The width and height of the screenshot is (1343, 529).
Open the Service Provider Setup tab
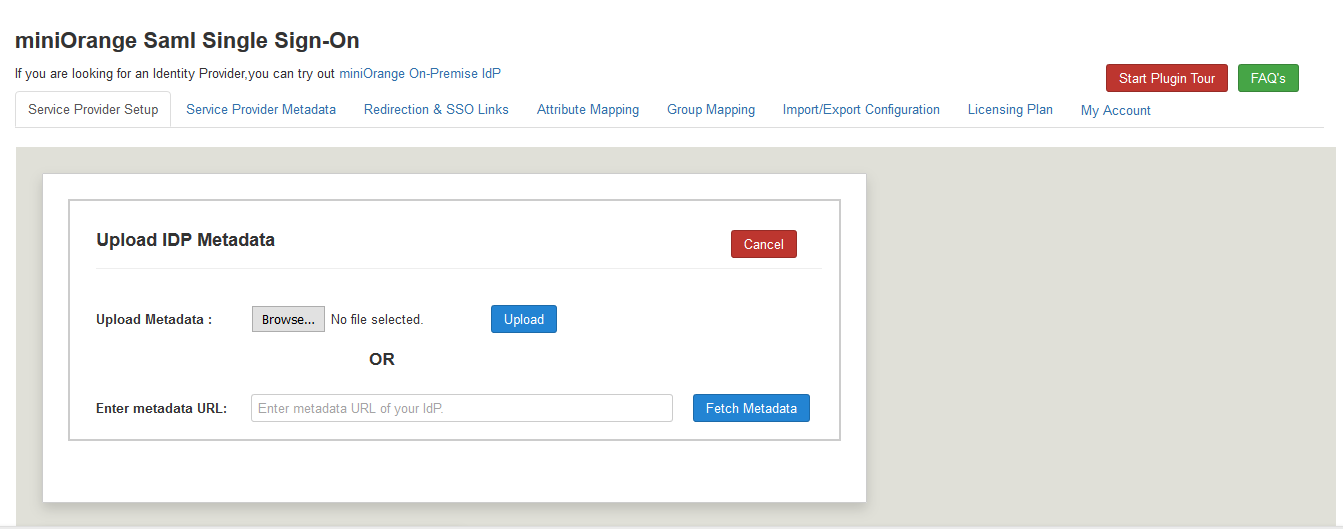(x=93, y=110)
